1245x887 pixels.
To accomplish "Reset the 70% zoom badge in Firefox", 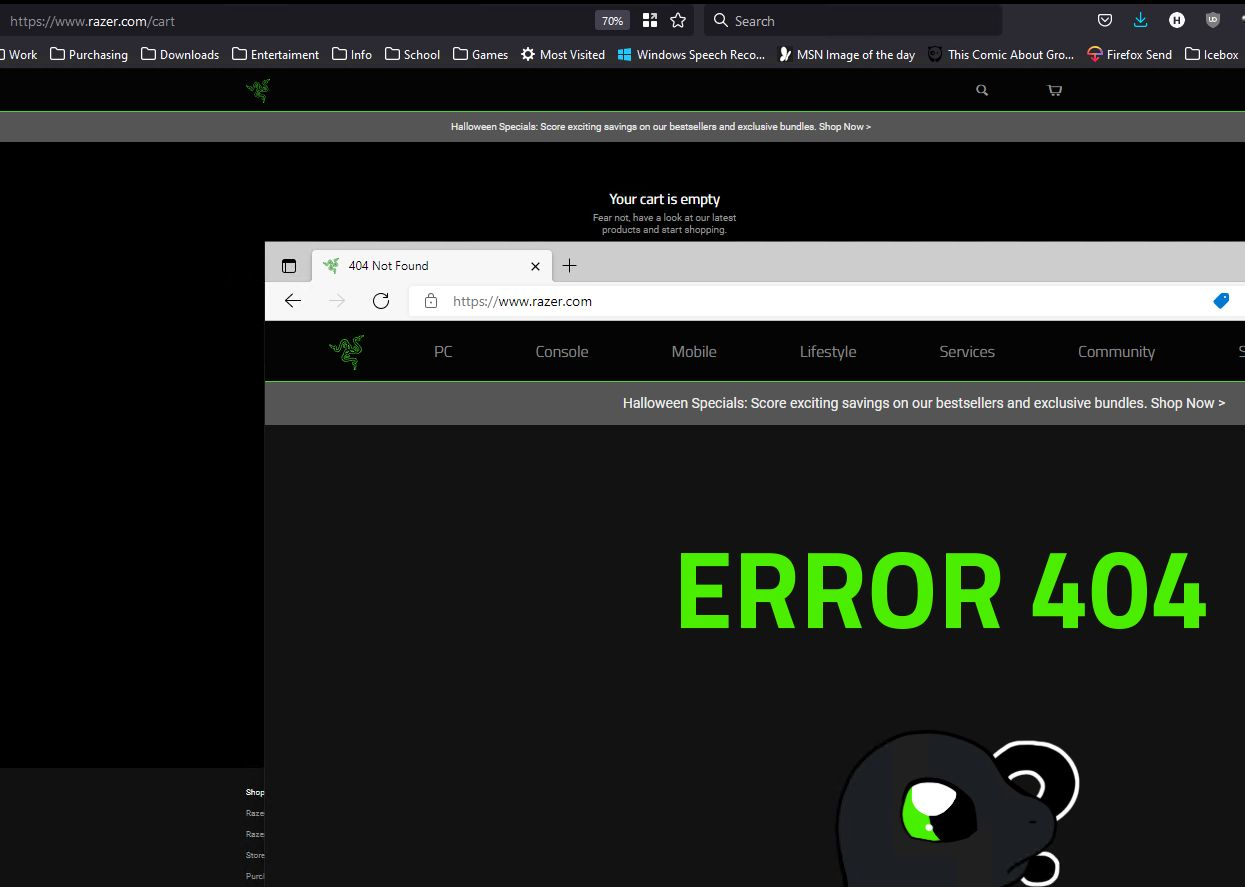I will pyautogui.click(x=612, y=21).
